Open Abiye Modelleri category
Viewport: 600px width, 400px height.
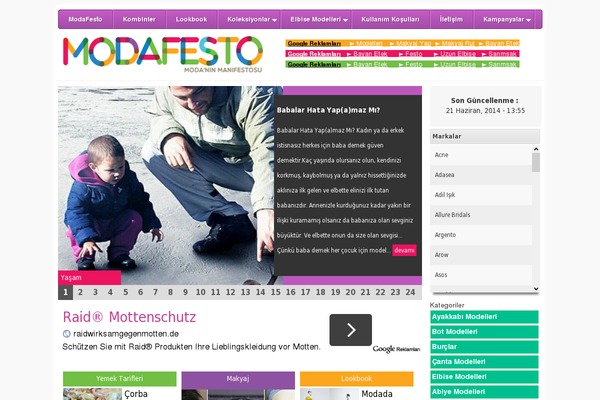tap(484, 392)
